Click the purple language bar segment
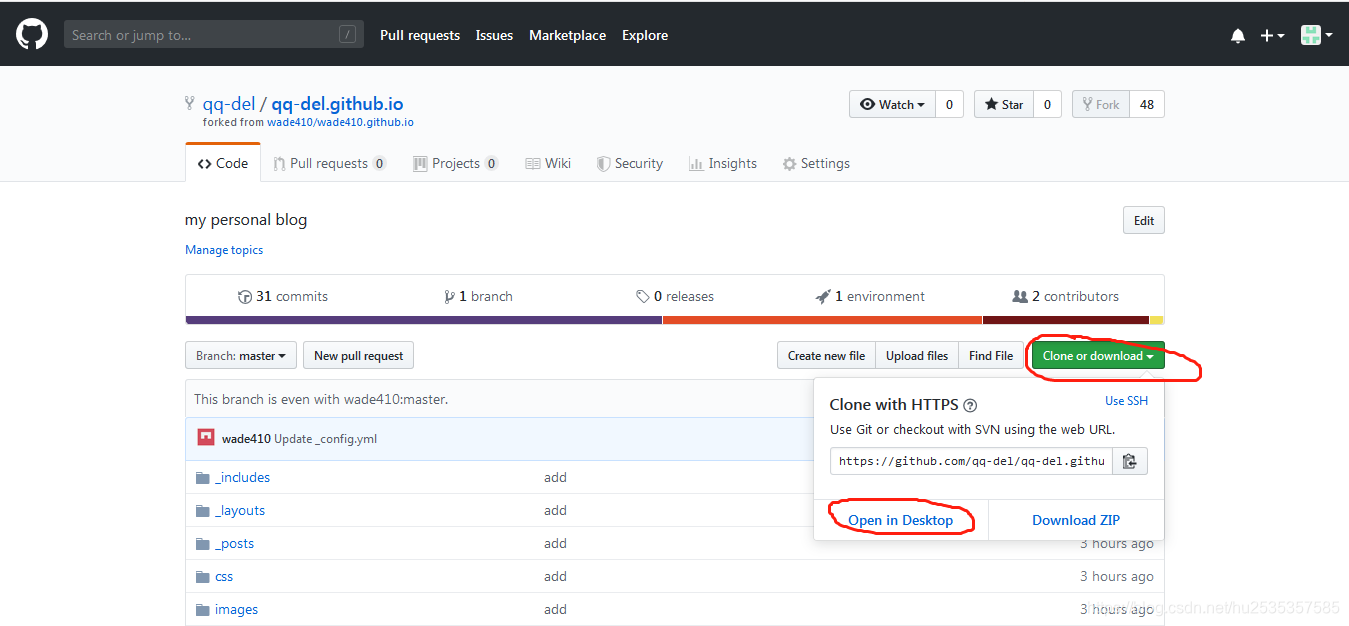The height and width of the screenshot is (626, 1349). click(x=424, y=320)
